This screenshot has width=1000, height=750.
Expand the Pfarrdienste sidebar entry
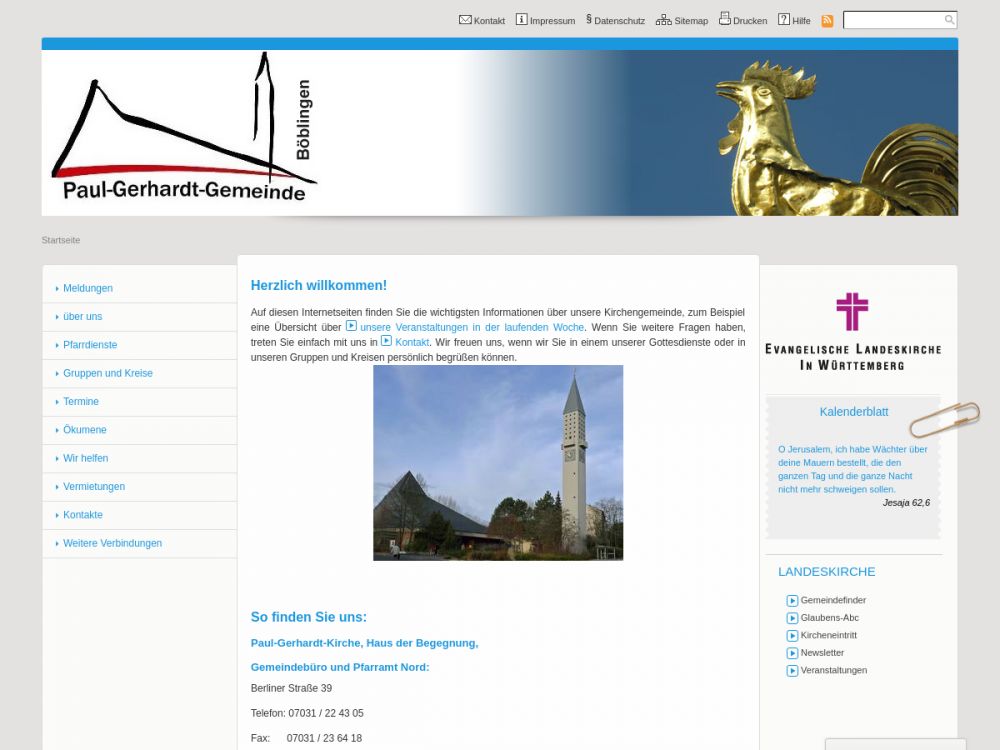[90, 345]
